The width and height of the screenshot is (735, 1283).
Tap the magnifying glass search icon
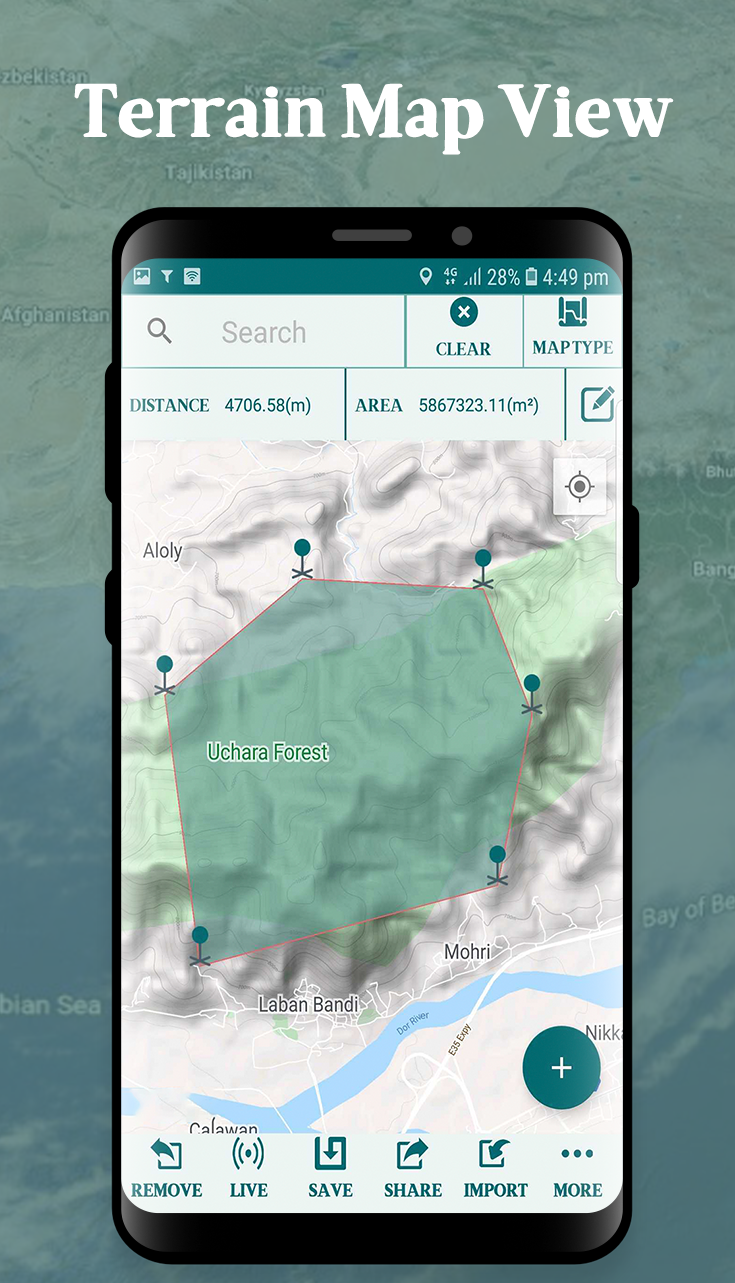160,331
